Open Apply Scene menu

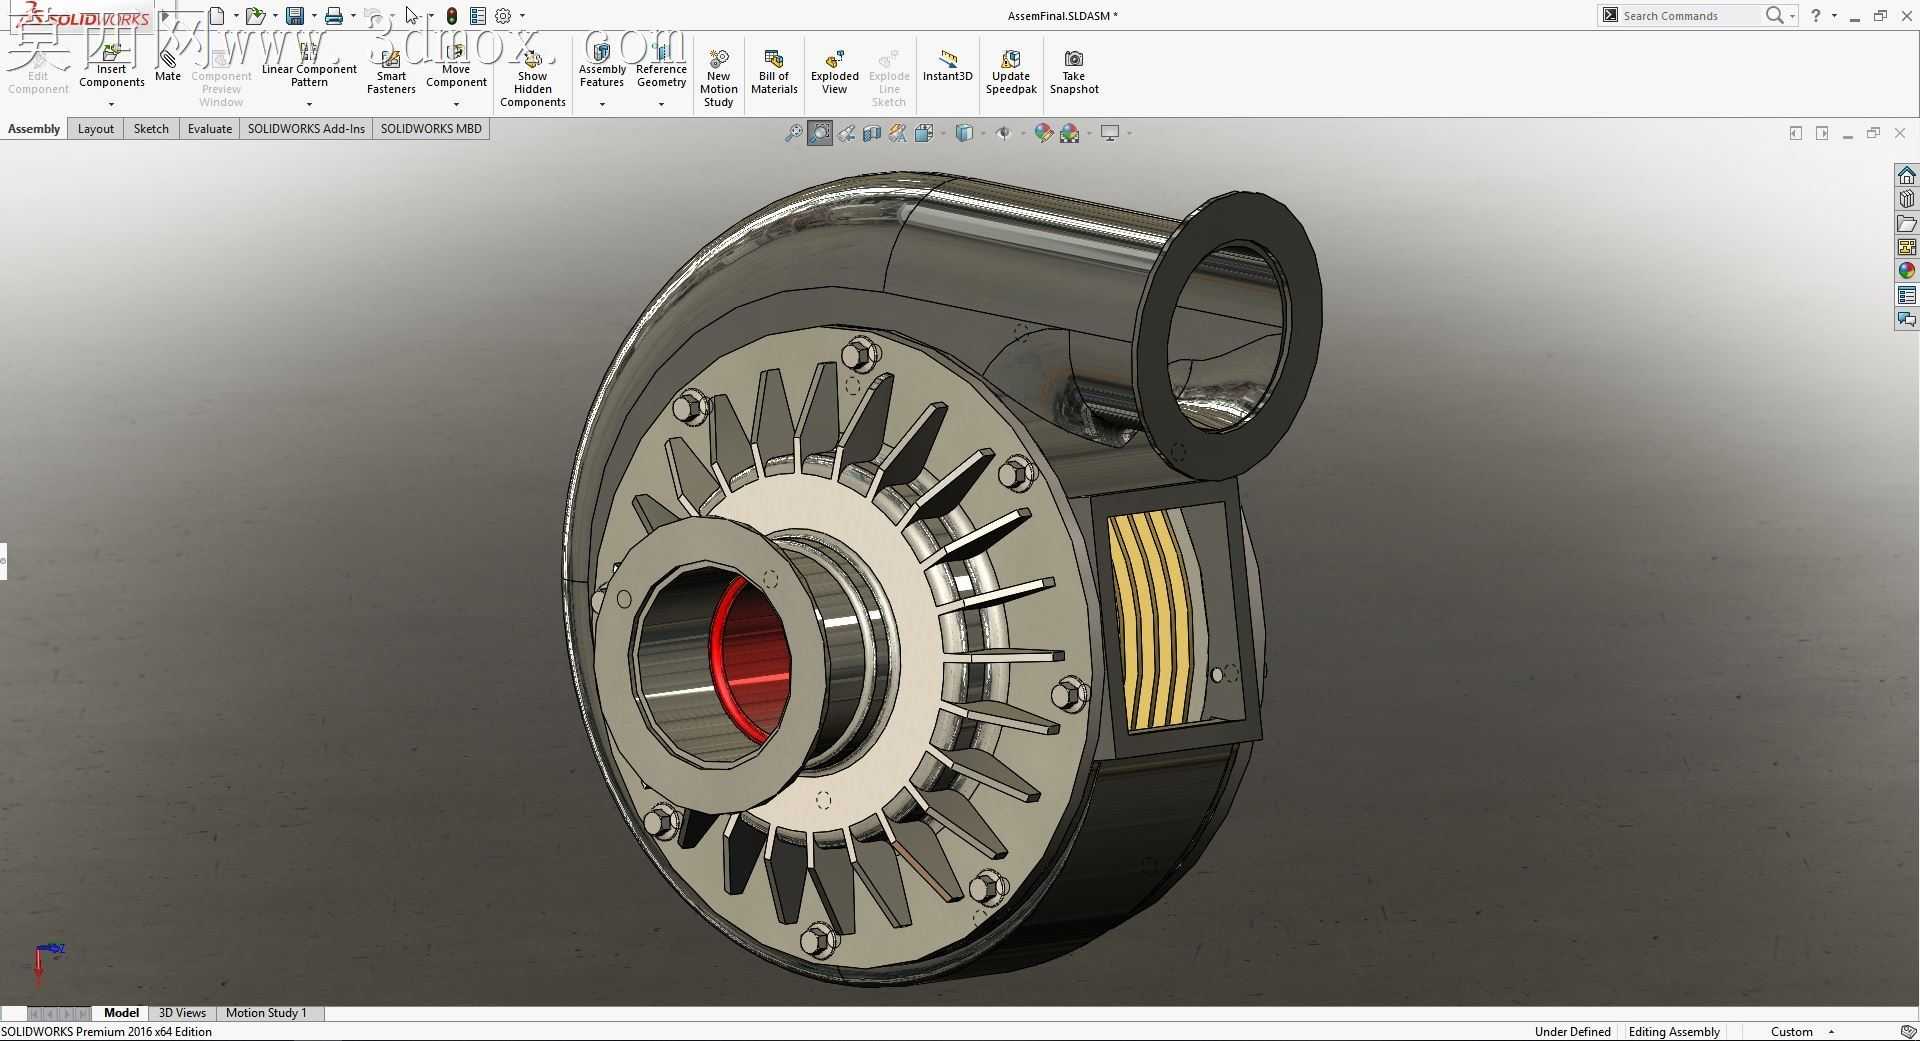click(x=1070, y=133)
